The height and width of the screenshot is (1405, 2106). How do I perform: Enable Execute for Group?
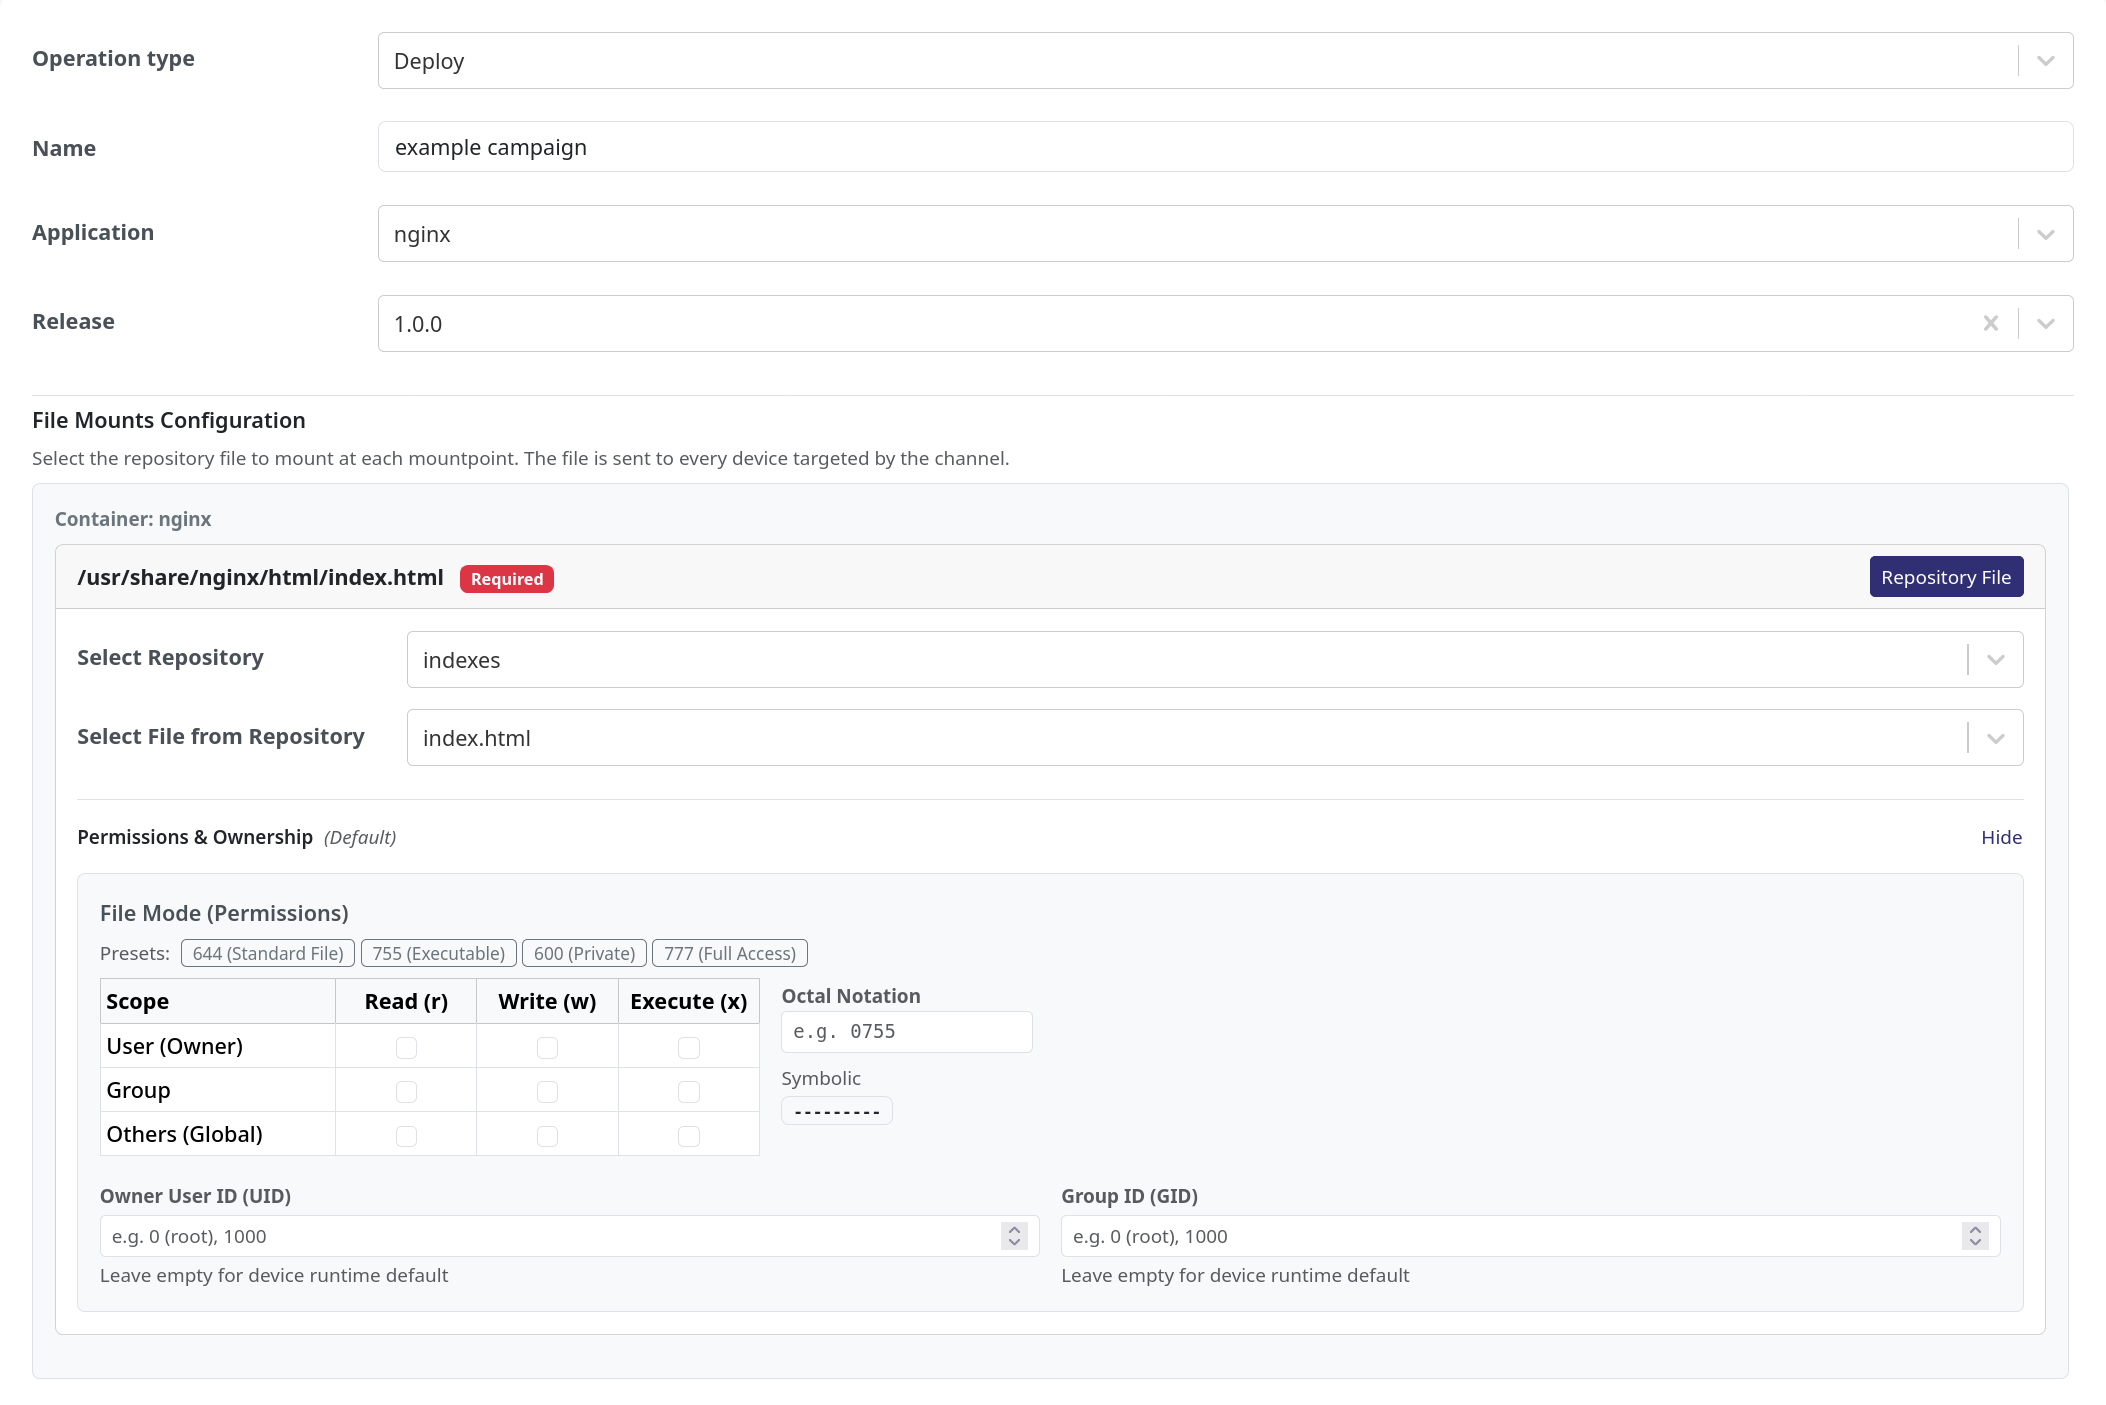689,1091
